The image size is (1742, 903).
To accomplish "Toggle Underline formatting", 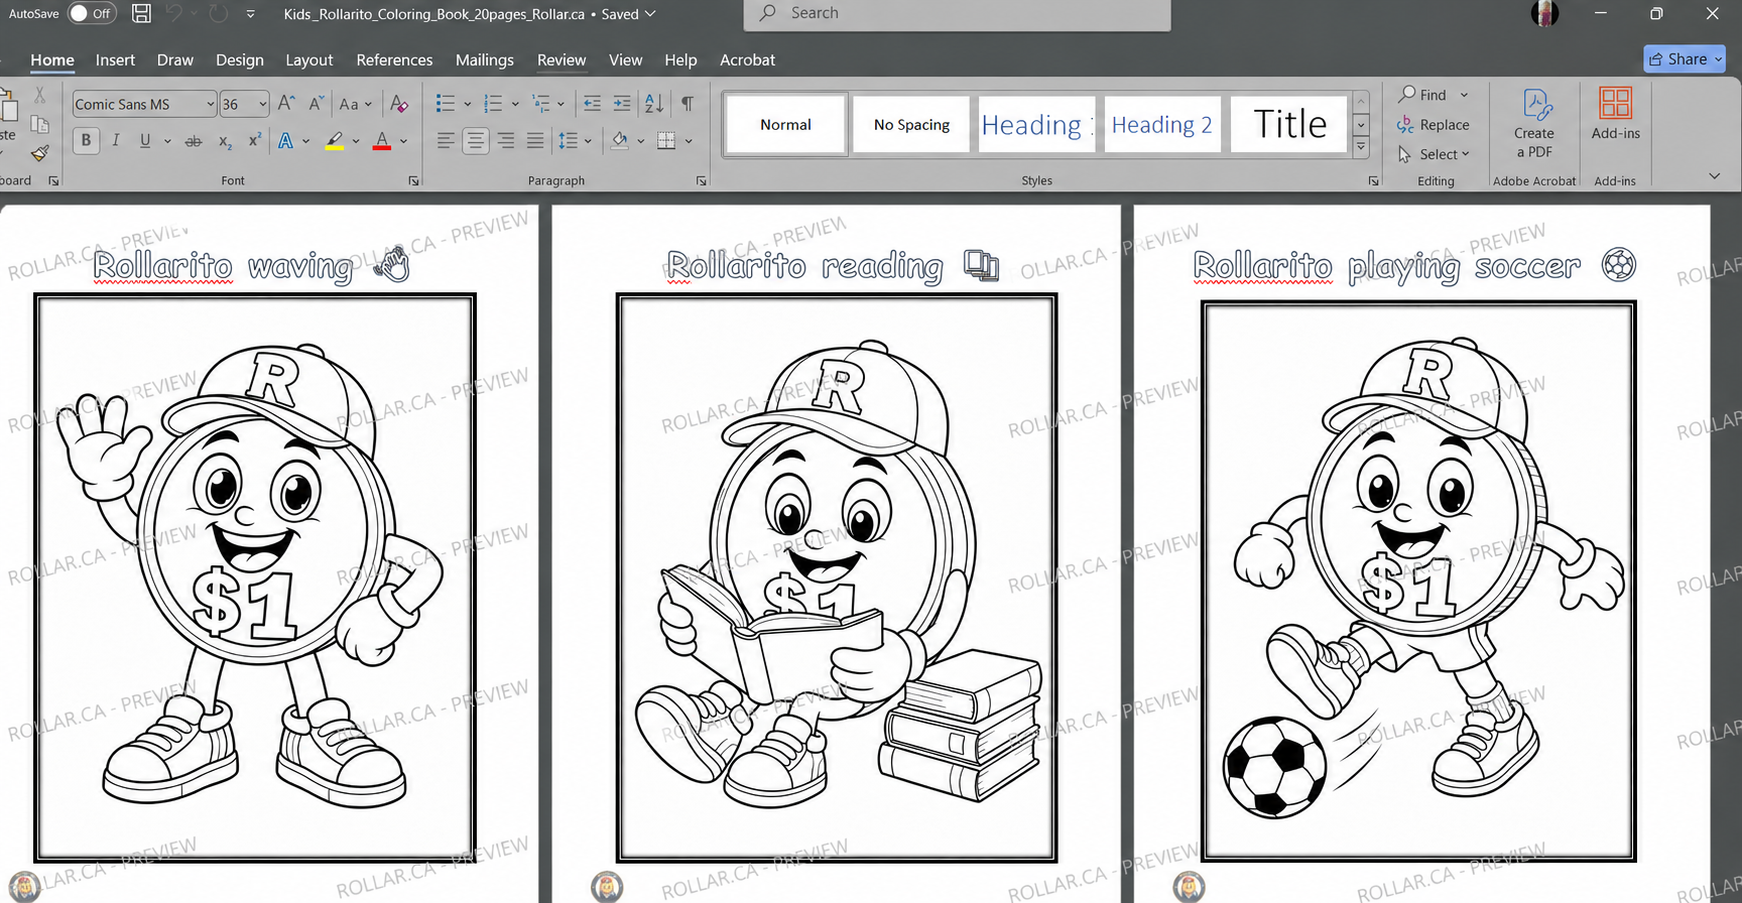I will point(145,141).
